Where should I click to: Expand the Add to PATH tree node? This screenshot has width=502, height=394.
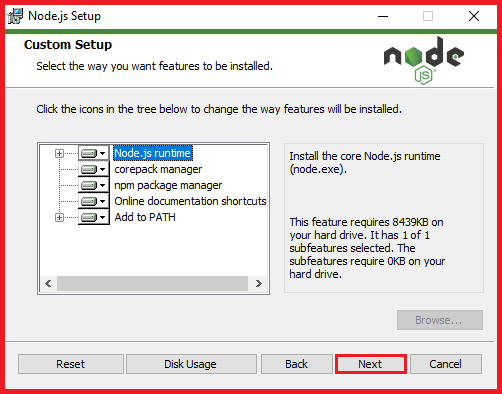(x=59, y=218)
